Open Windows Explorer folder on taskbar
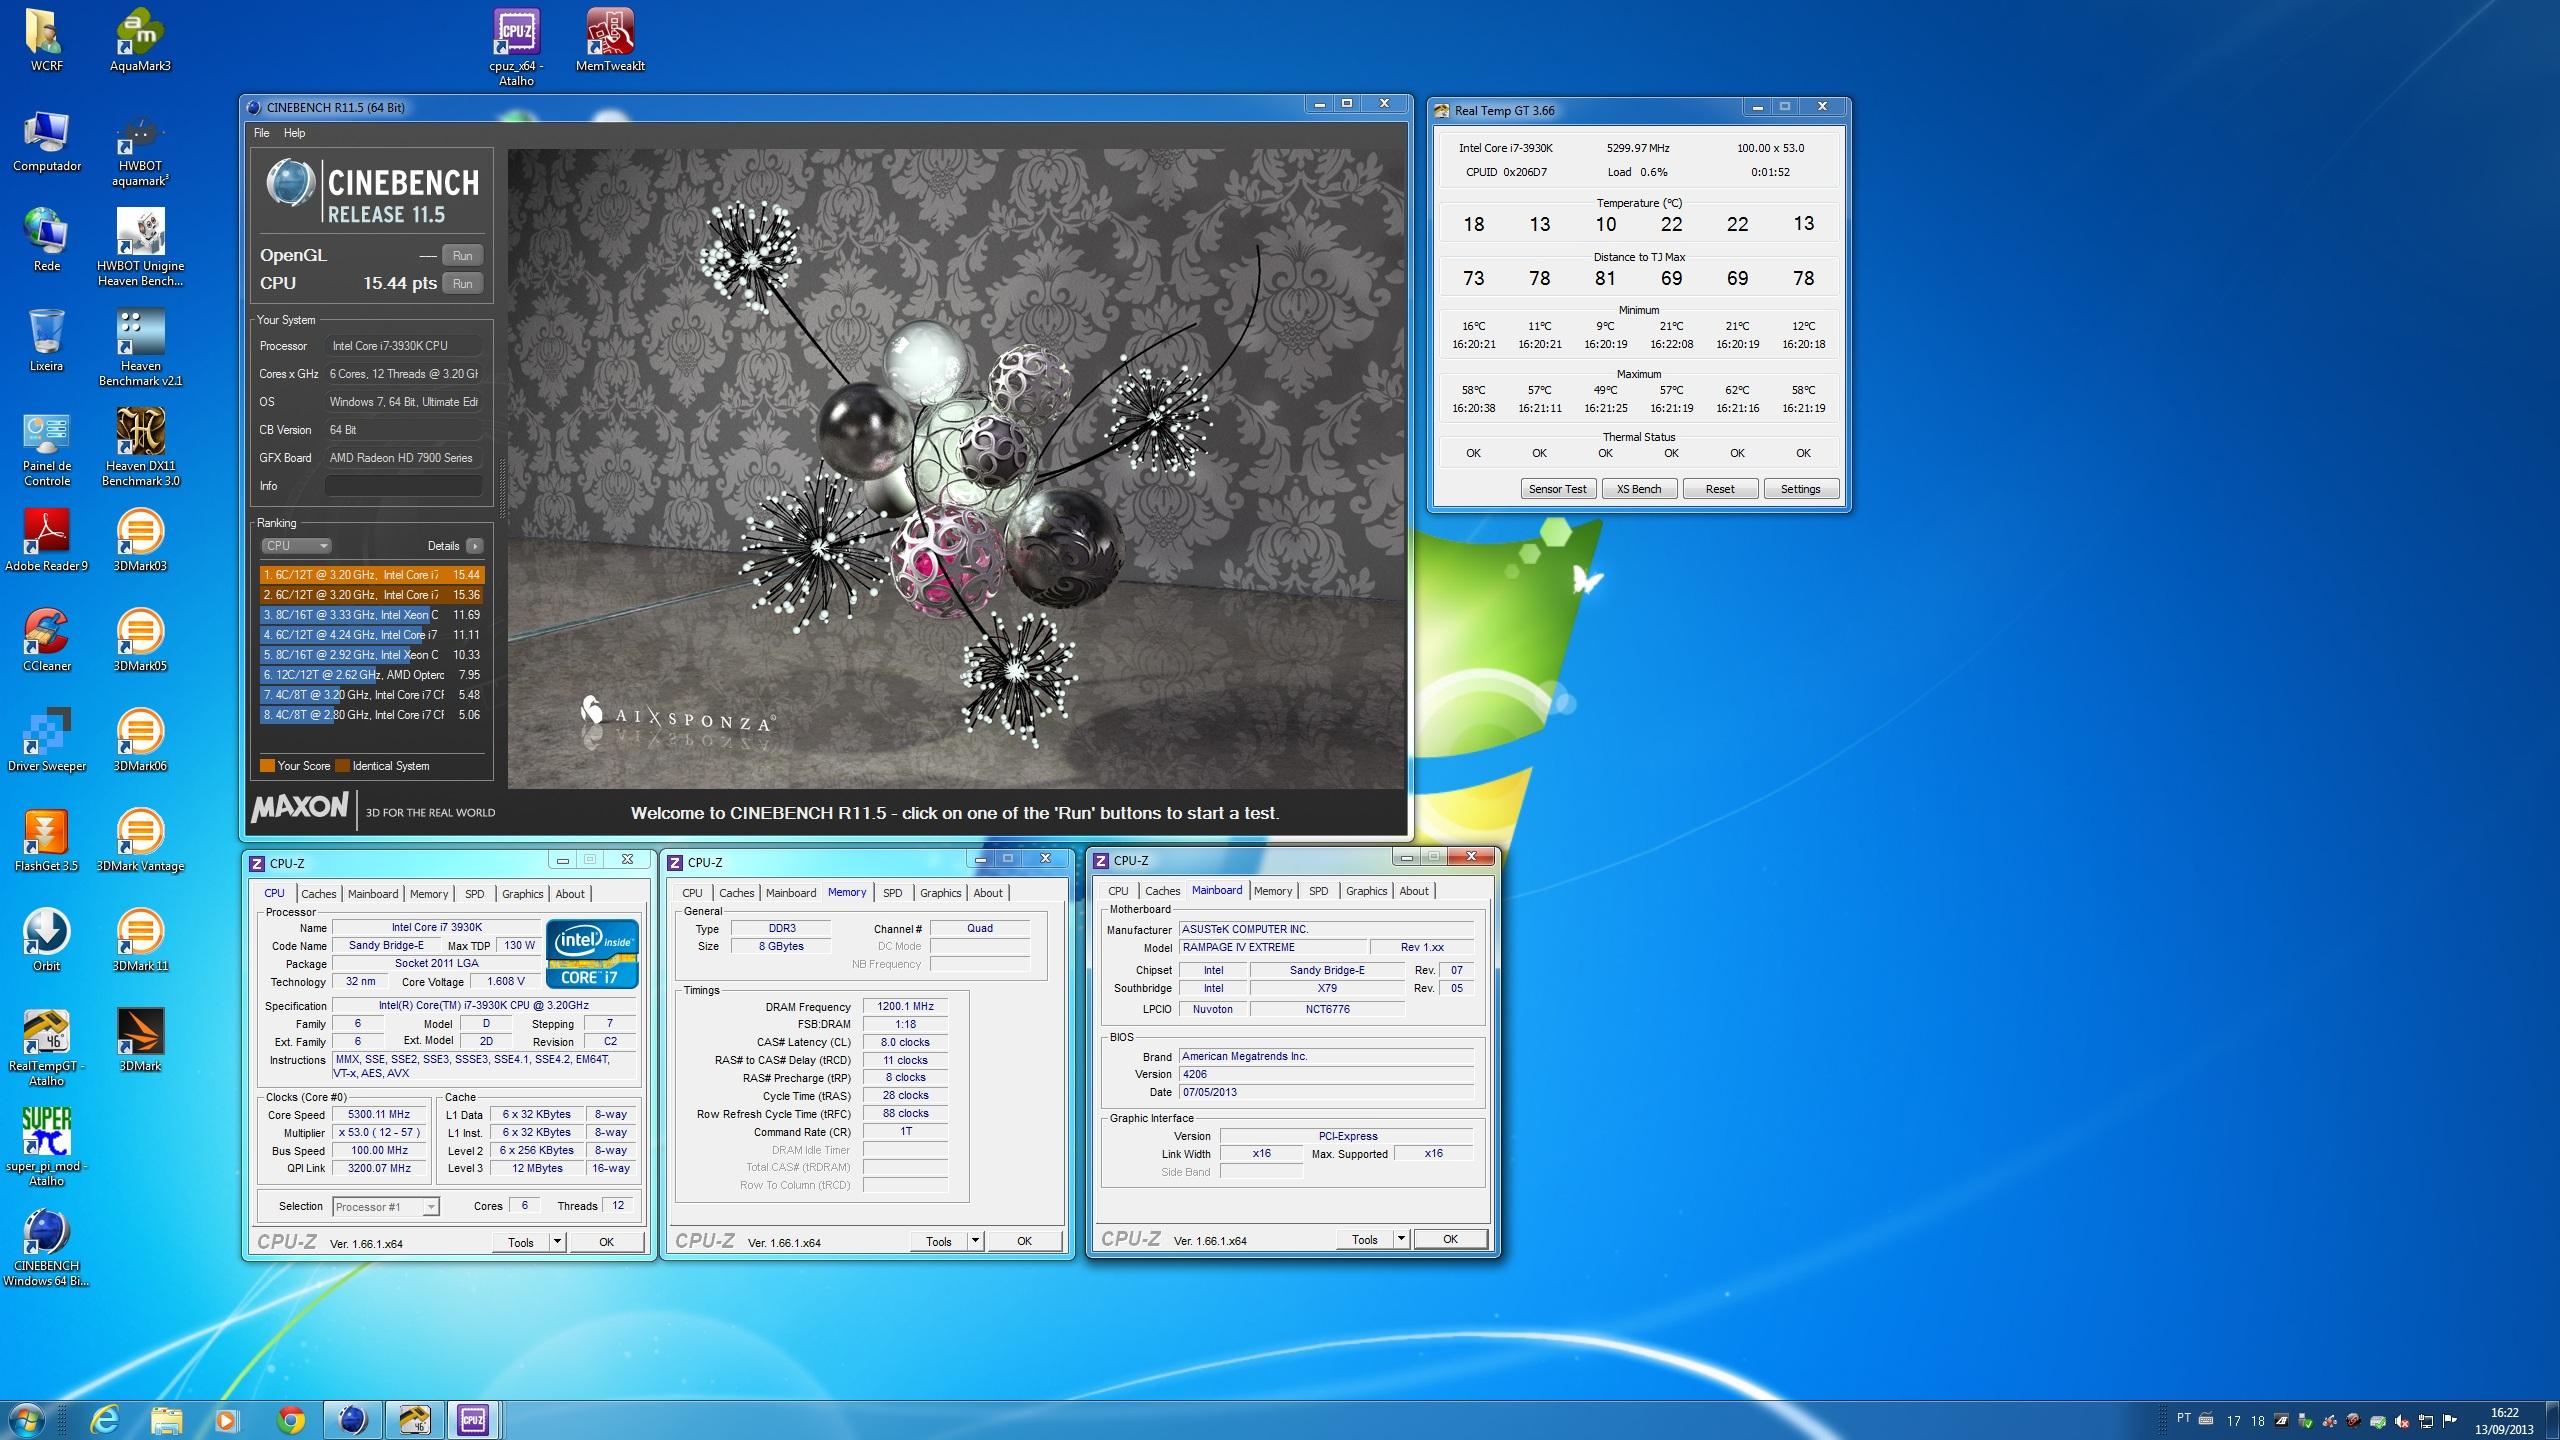Viewport: 2560px width, 1440px height. click(x=167, y=1420)
